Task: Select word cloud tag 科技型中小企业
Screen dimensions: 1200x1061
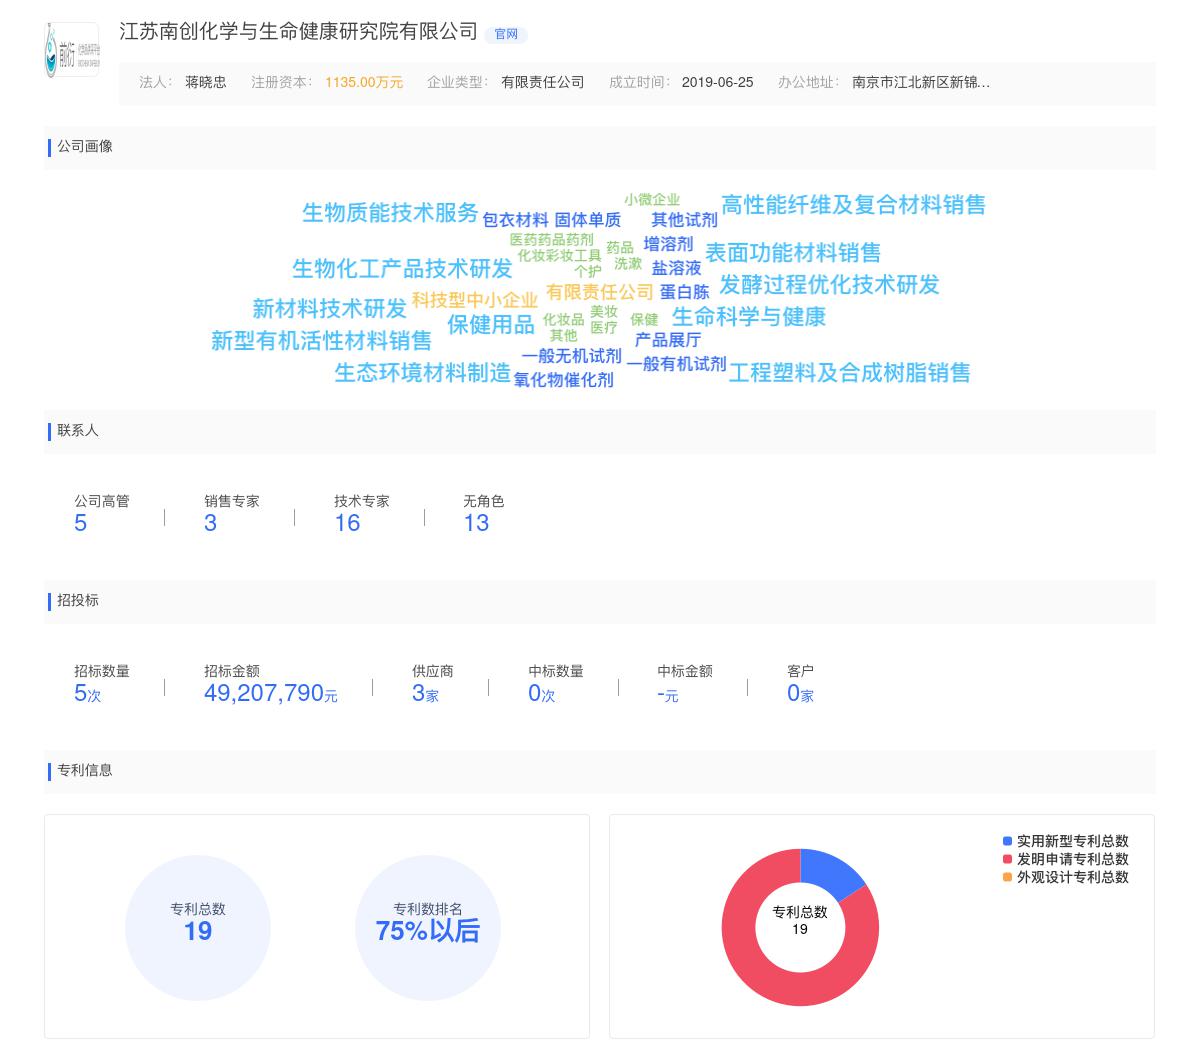Action: pyautogui.click(x=475, y=300)
